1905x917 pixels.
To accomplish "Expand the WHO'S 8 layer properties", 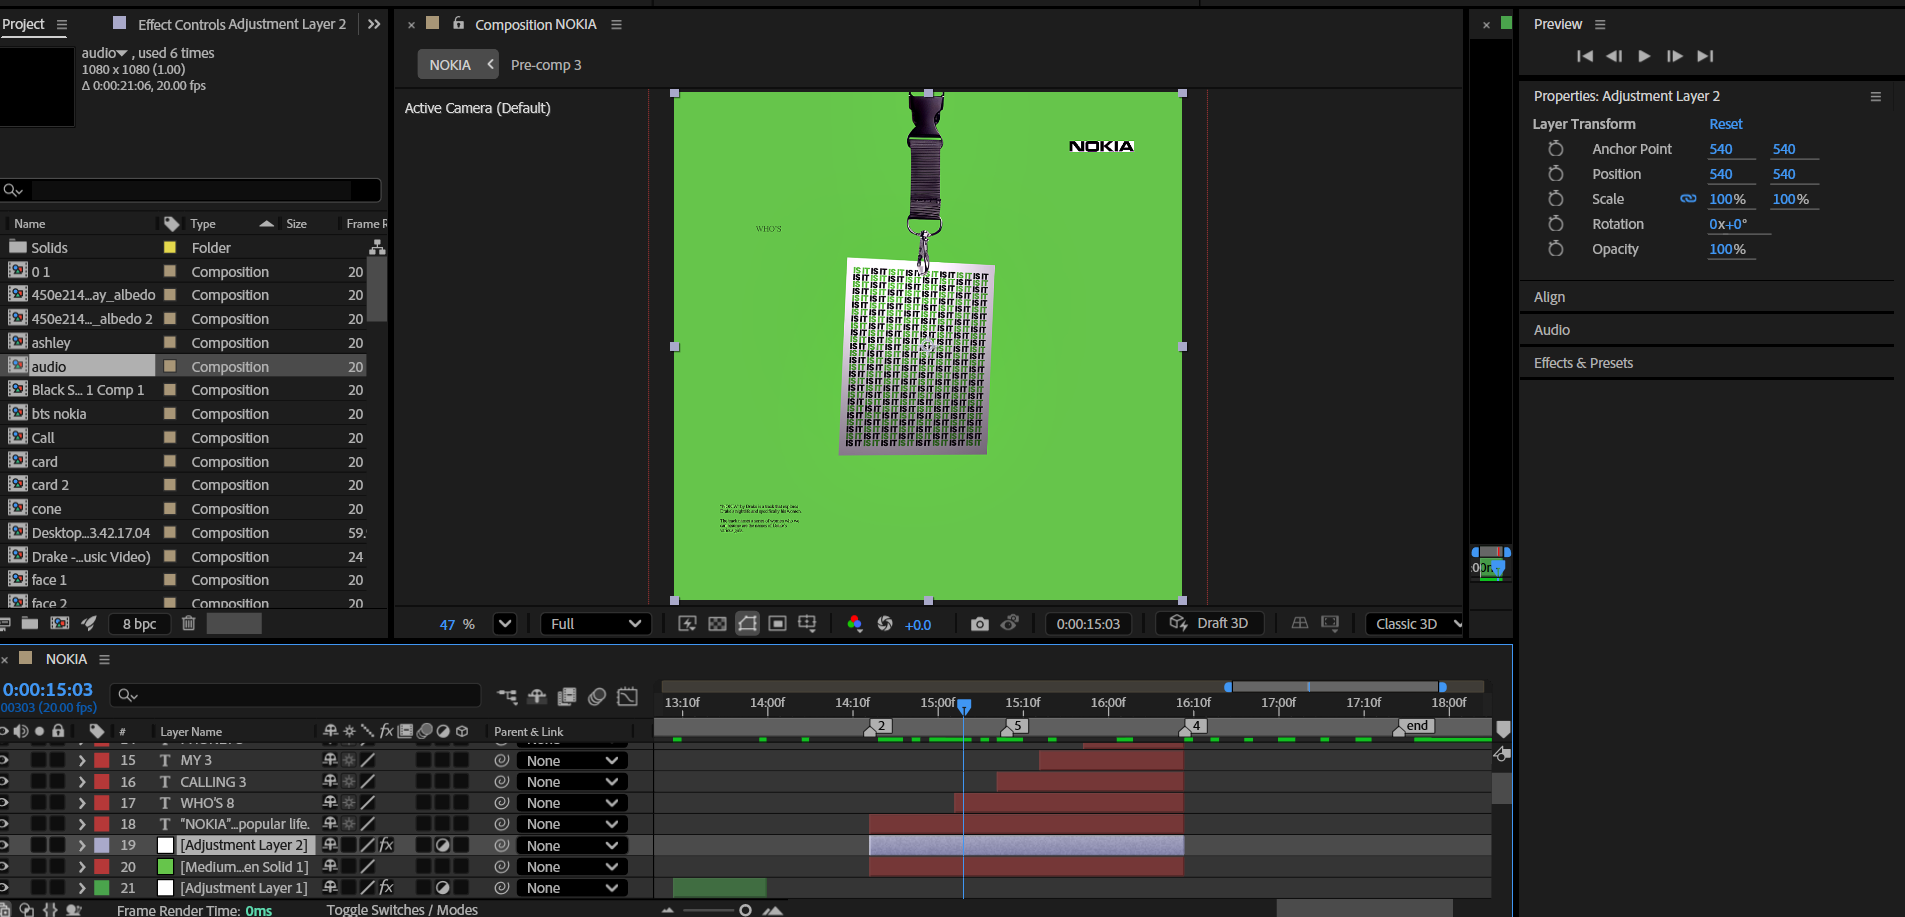I will click(x=82, y=803).
